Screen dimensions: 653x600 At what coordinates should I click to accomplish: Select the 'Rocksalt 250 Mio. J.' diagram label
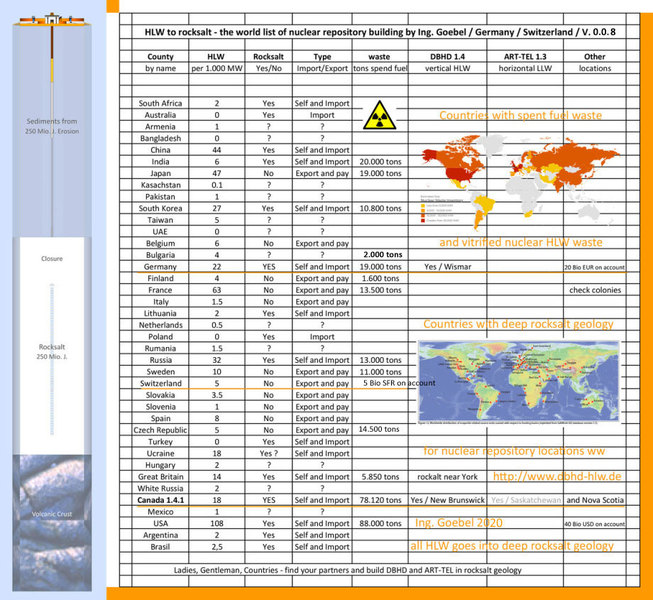(50, 352)
